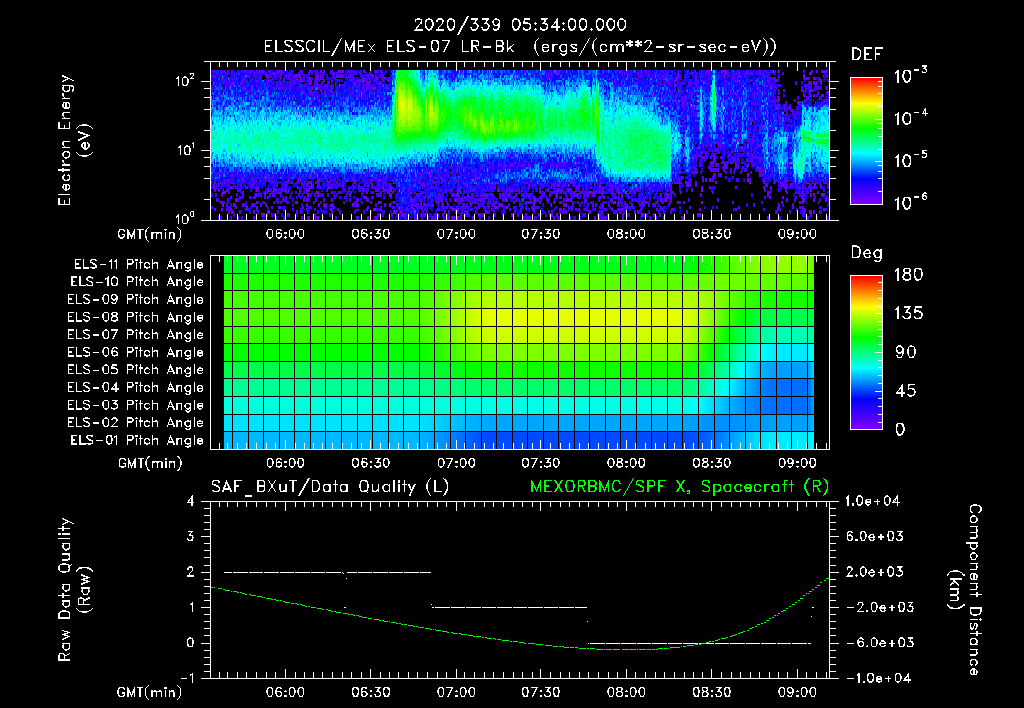This screenshot has height=708, width=1024.
Task: Select the ELS-09 Pitch Angle row label
Action: (135, 300)
